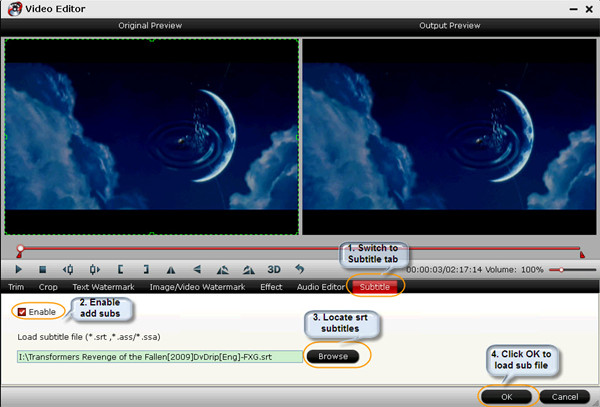600x407 pixels.
Task: Adjust the volume slider
Action: pyautogui.click(x=572, y=270)
